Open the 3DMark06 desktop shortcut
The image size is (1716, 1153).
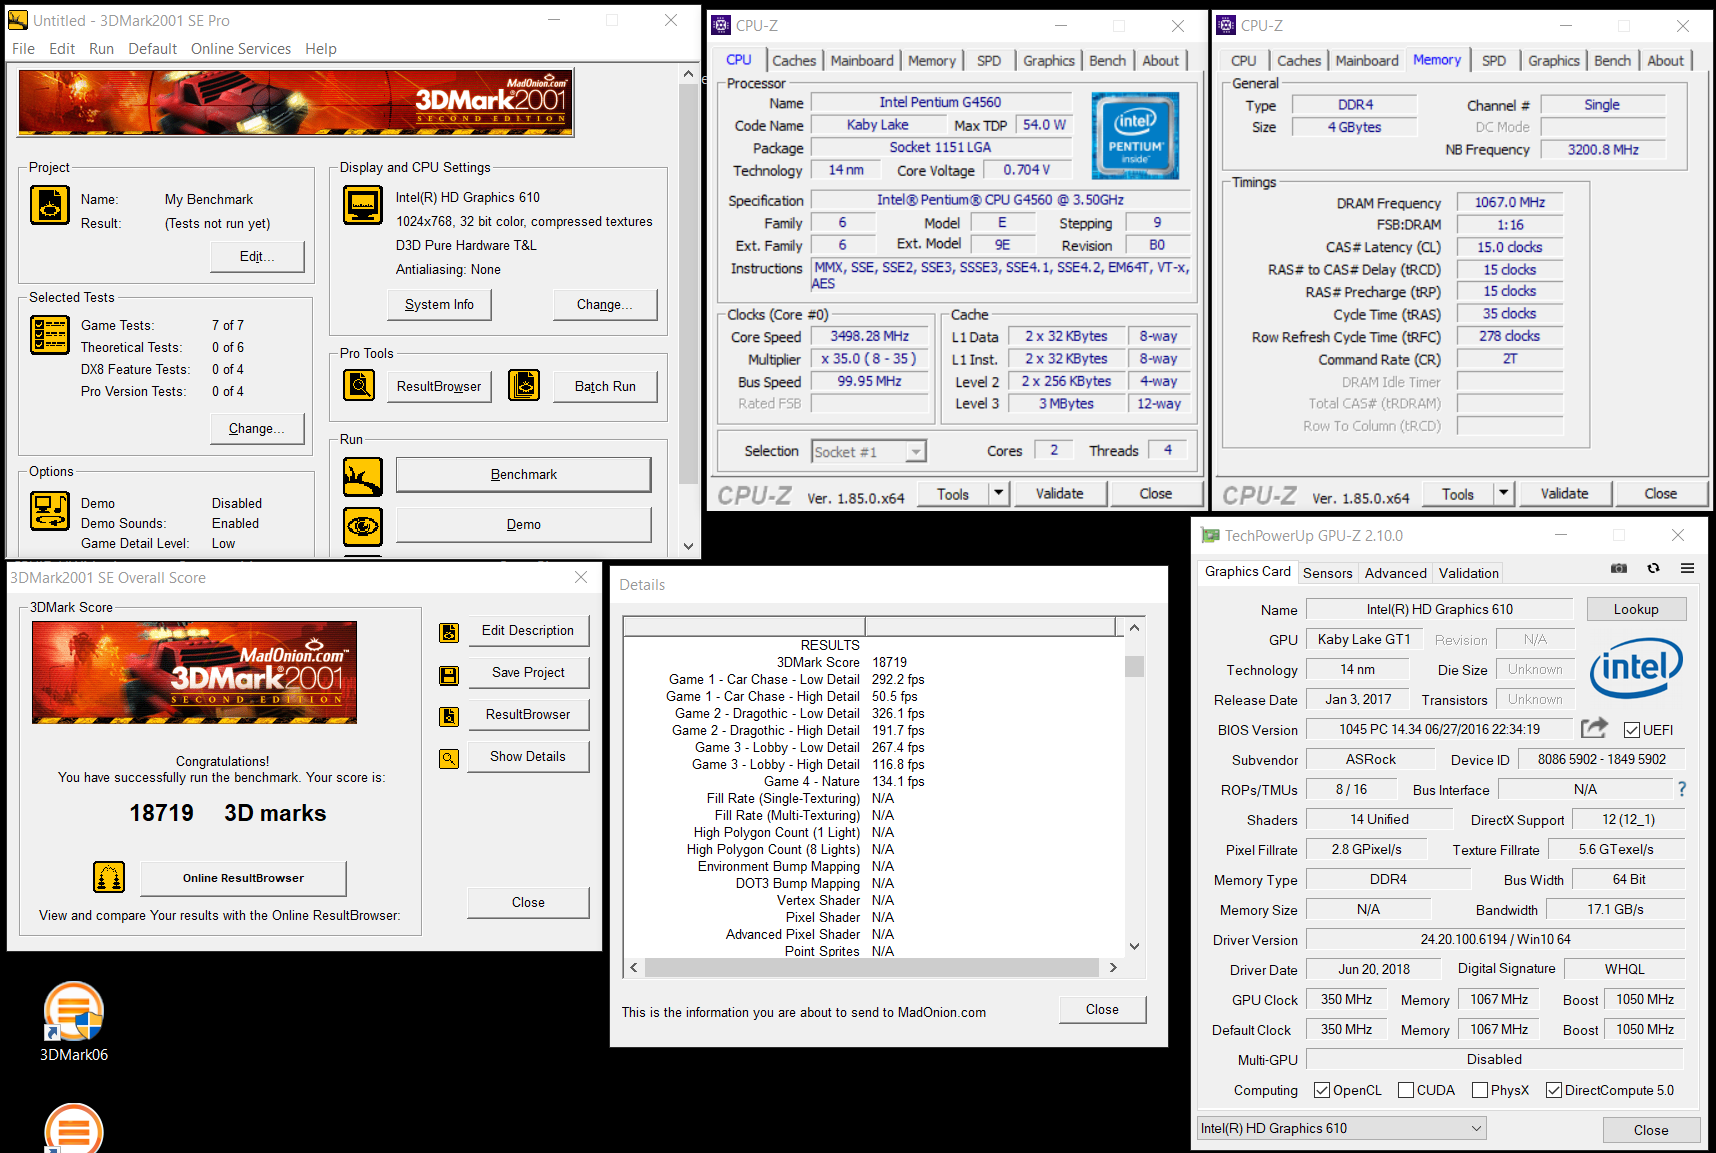coord(74,1021)
